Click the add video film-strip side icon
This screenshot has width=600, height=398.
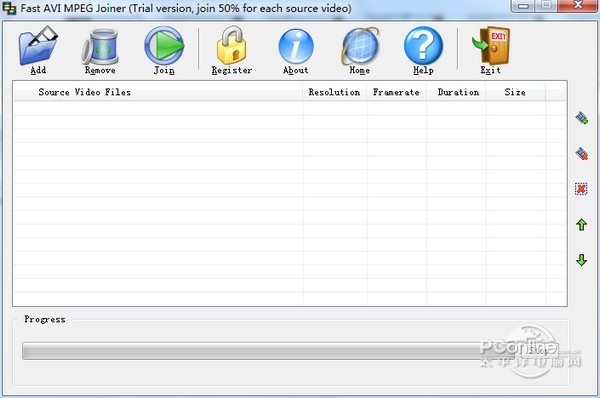[x=582, y=118]
